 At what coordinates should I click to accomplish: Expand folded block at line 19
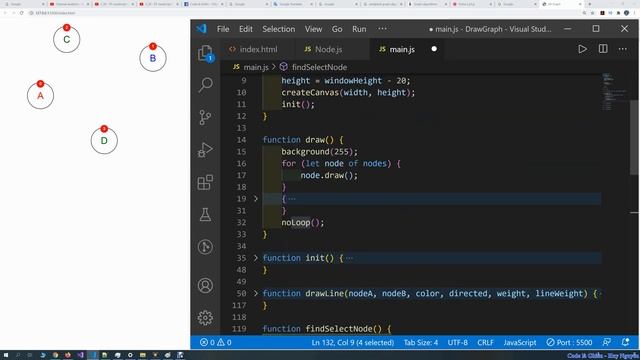pyautogui.click(x=256, y=199)
